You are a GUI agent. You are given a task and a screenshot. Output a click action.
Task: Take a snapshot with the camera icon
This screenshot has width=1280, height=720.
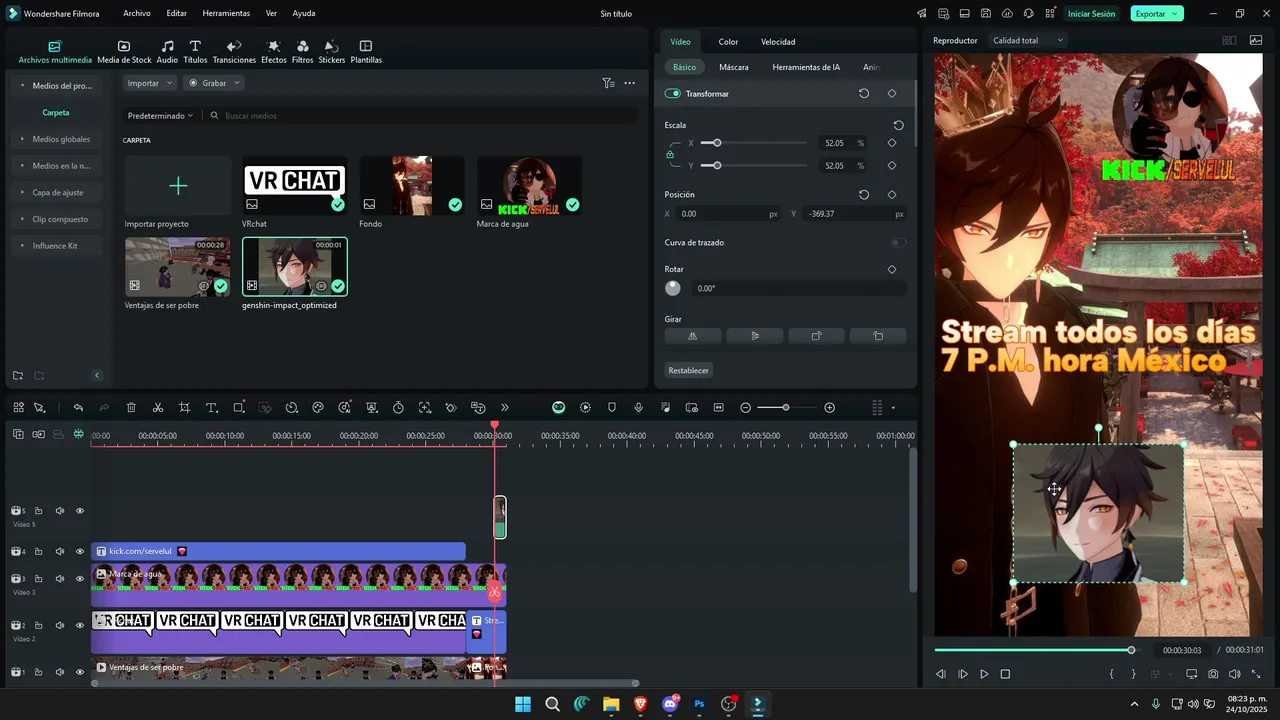click(1213, 674)
